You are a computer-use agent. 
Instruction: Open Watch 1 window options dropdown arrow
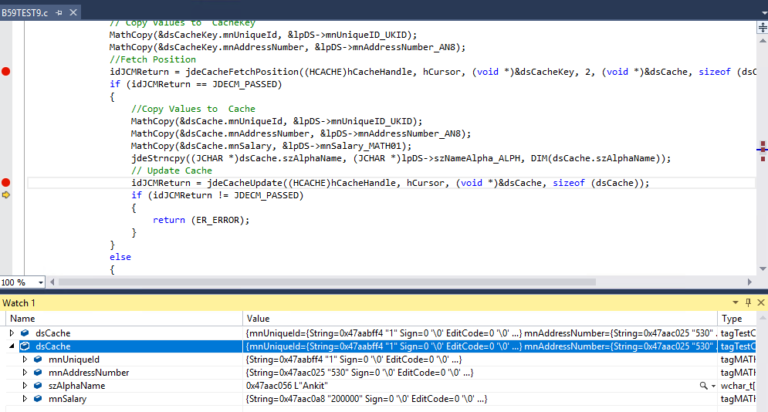tap(735, 303)
